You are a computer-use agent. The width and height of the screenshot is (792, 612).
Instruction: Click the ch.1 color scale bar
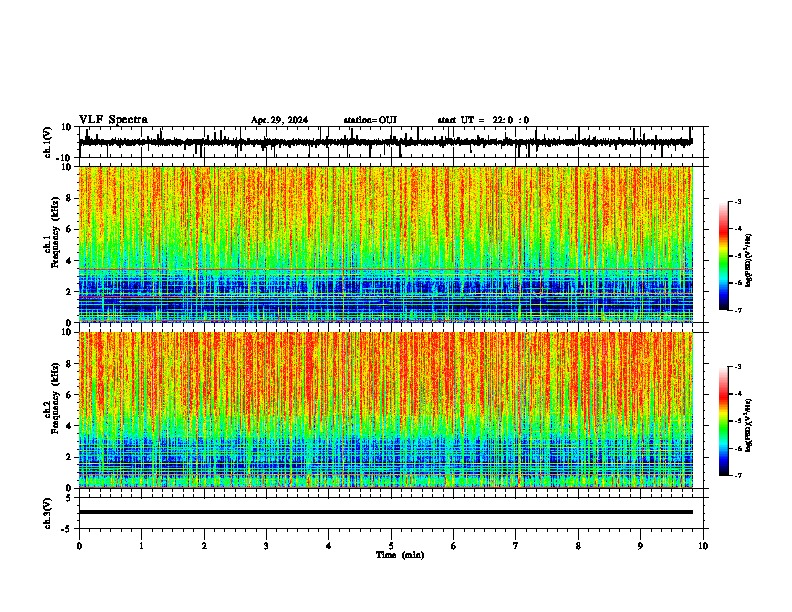point(723,256)
